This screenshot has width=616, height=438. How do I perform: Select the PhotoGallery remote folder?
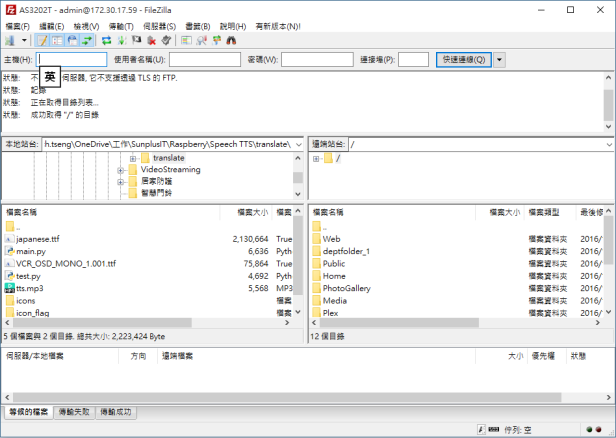[345, 288]
